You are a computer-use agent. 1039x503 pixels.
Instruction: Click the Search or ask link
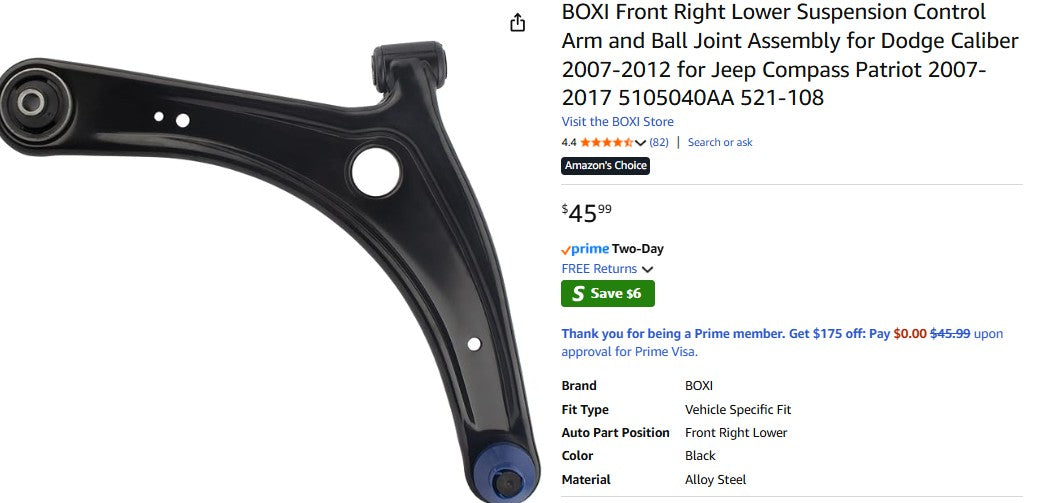tap(720, 142)
